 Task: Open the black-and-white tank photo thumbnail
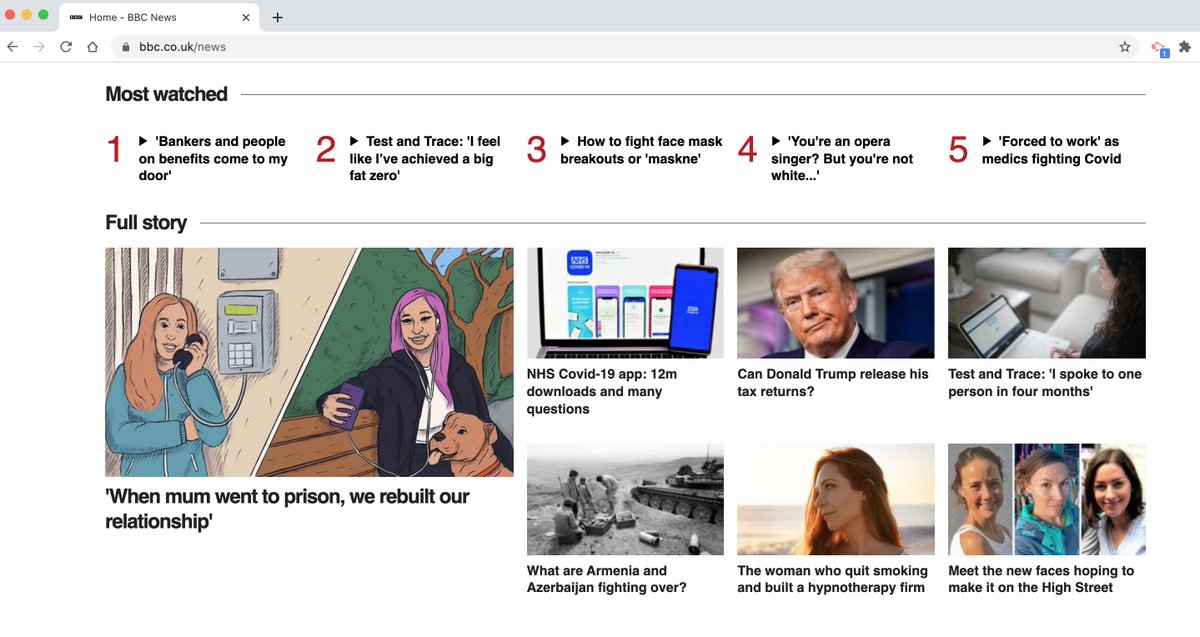coord(625,499)
